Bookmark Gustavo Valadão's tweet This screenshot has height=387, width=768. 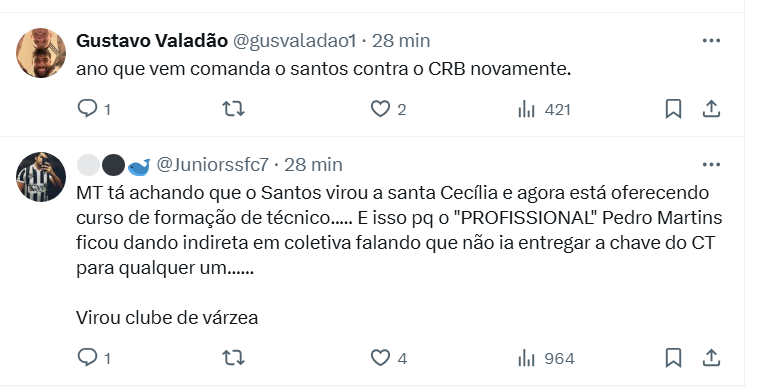tap(673, 109)
